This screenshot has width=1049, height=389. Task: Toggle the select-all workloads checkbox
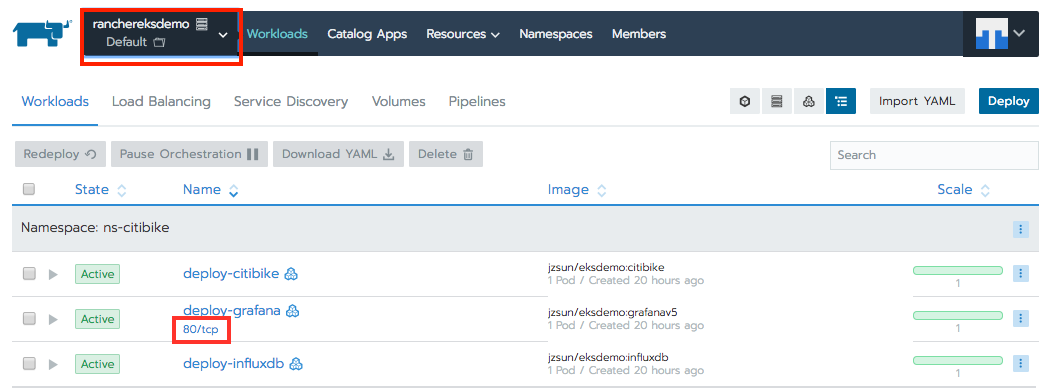coord(29,189)
